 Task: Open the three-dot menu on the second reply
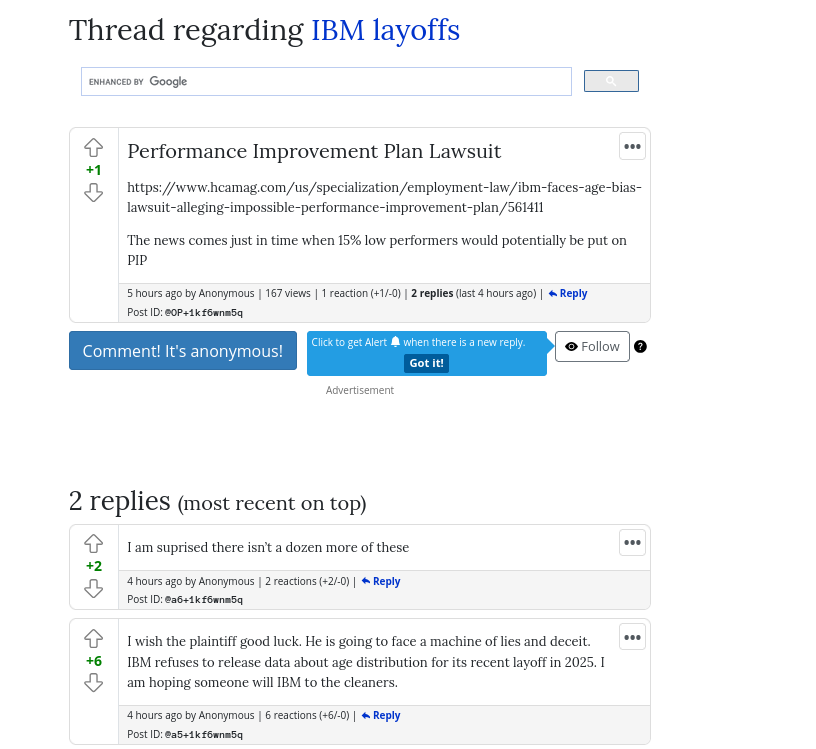point(632,636)
